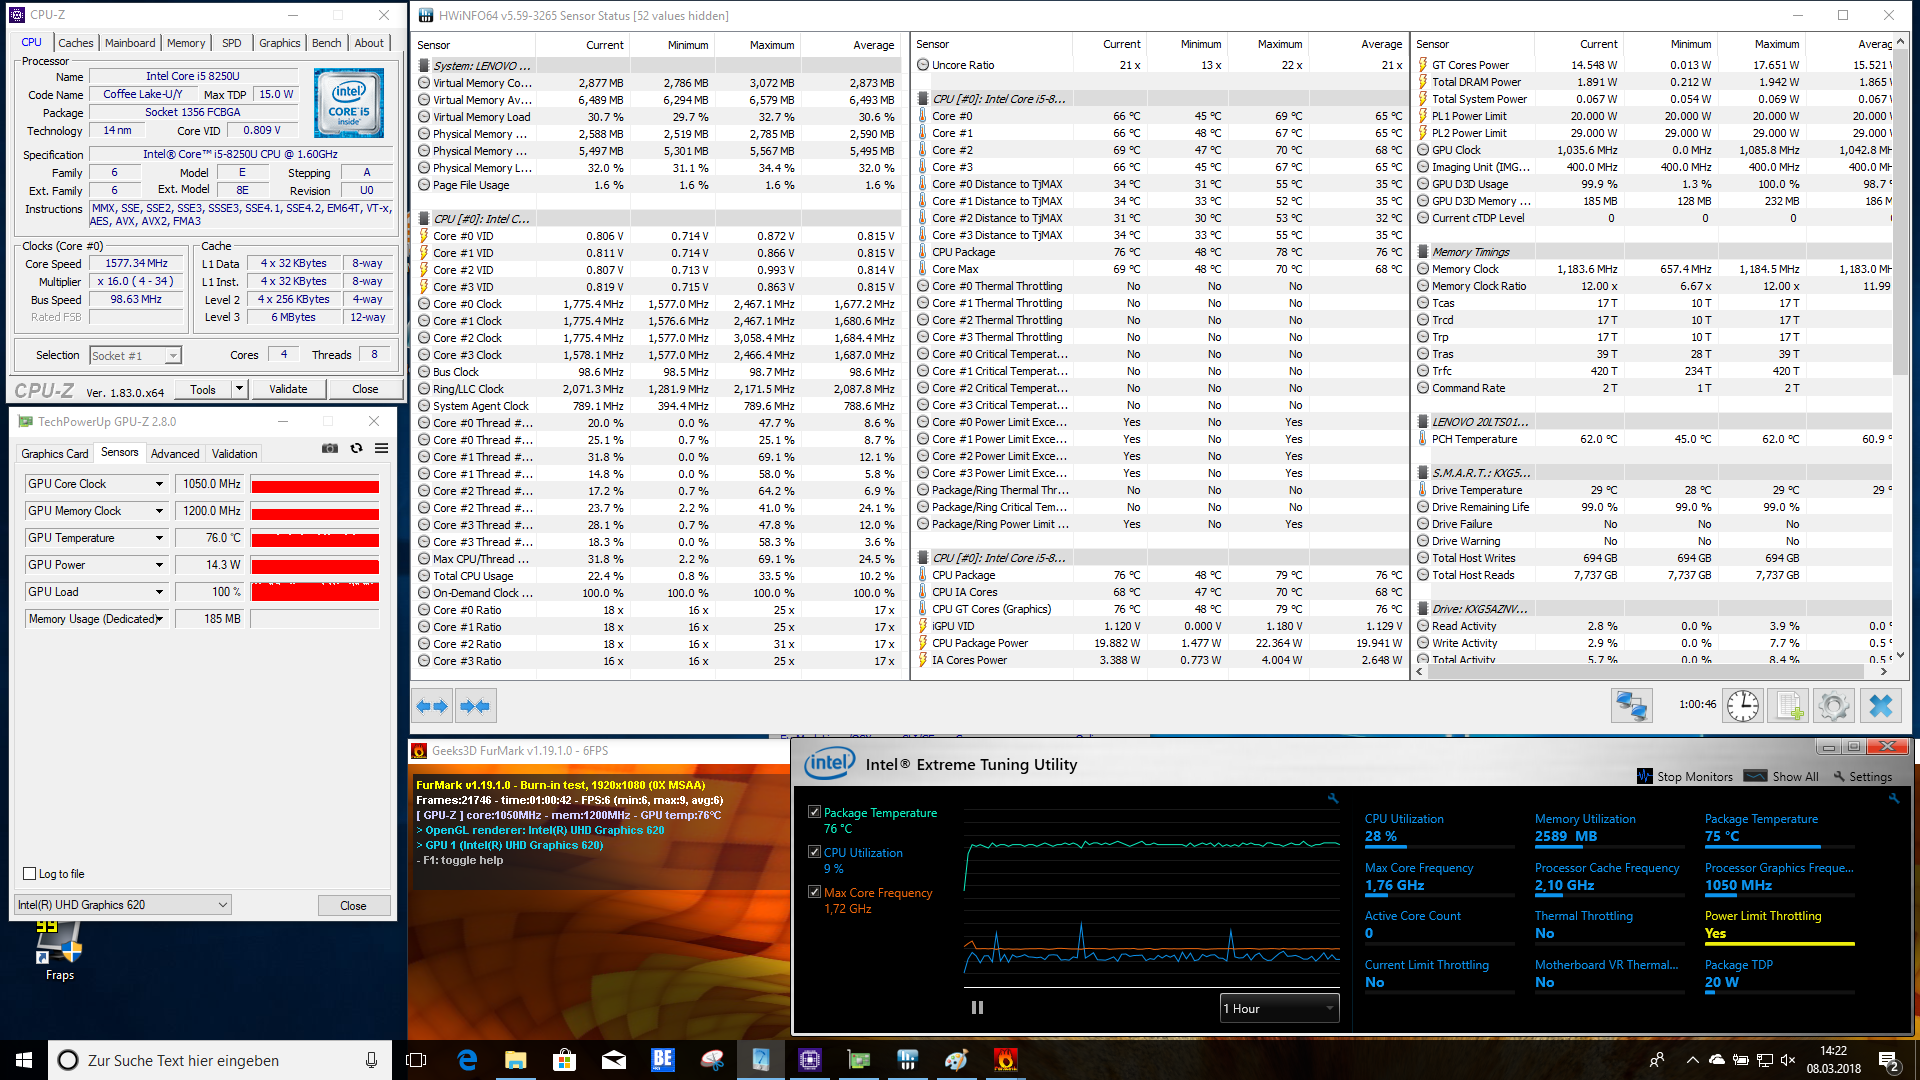The width and height of the screenshot is (1920, 1080).
Task: Click GPU-Z refresh sensors icon
Action: (x=356, y=448)
